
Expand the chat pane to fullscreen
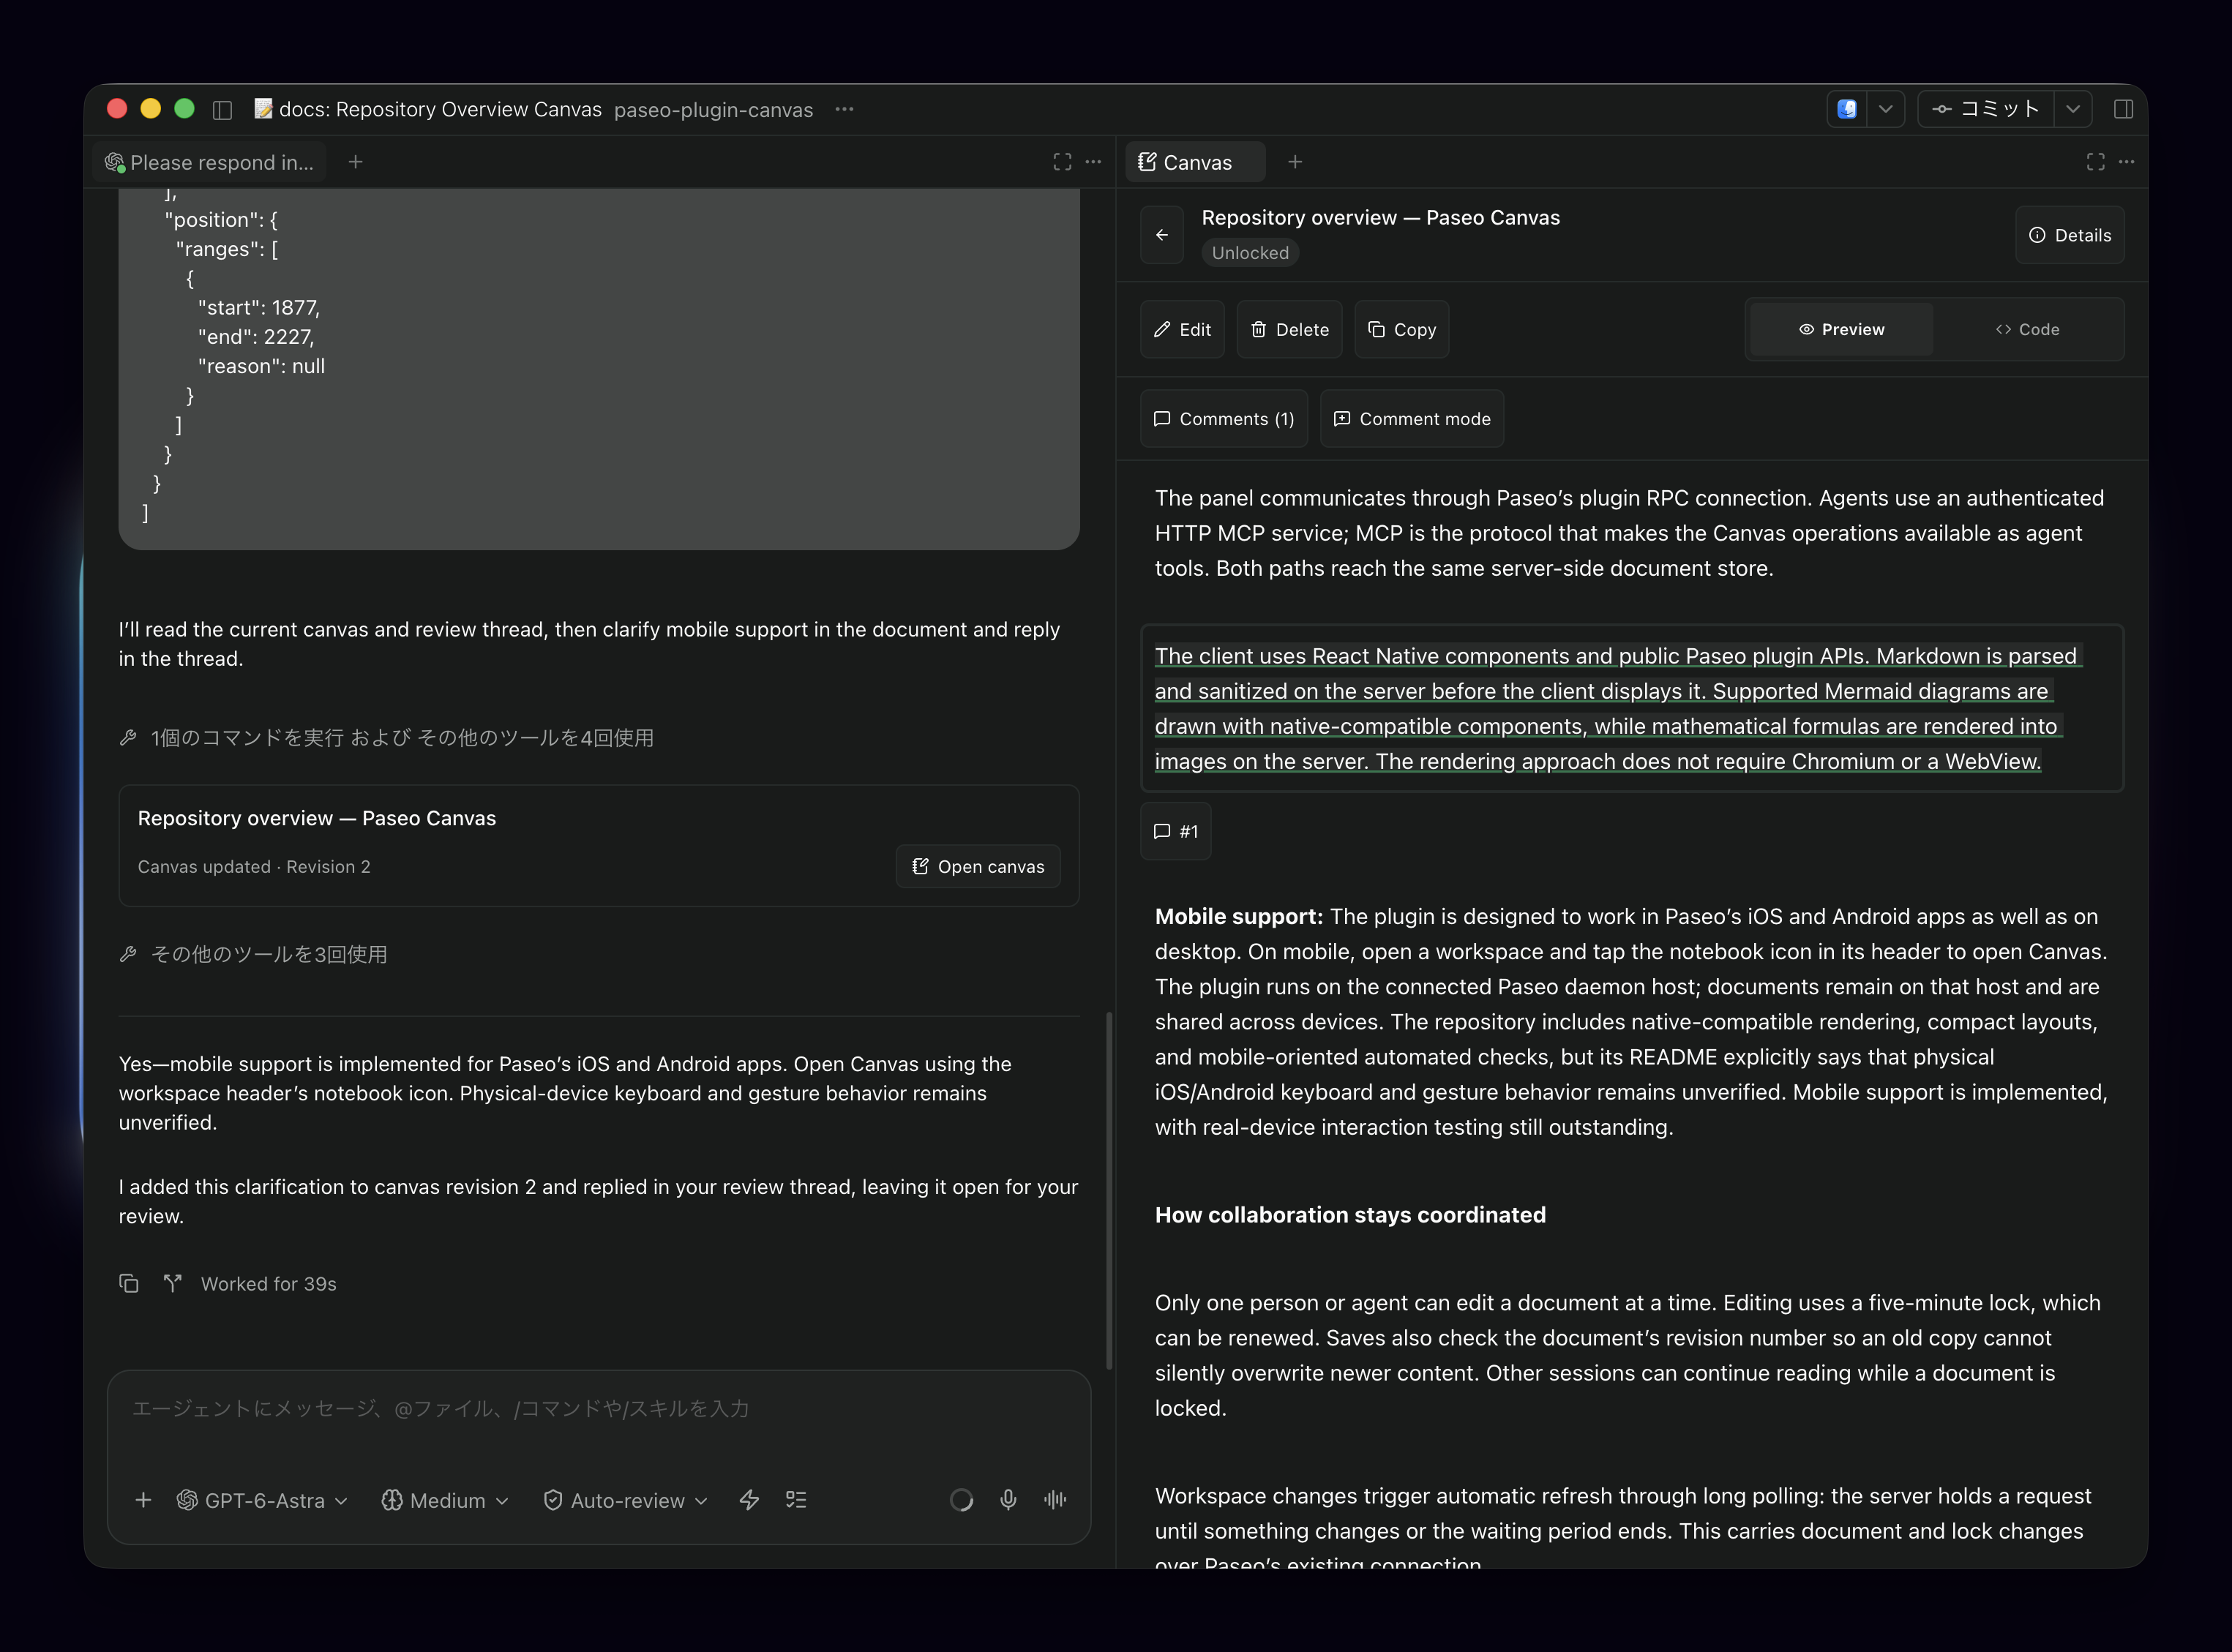[x=1062, y=162]
